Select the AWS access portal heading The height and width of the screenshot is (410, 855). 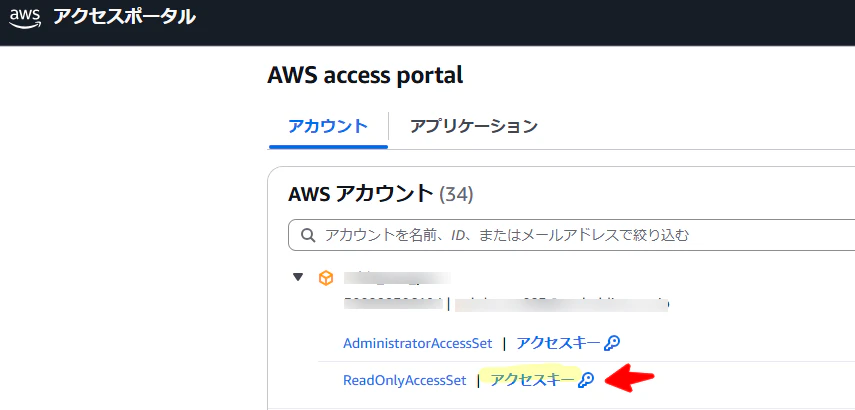(365, 75)
